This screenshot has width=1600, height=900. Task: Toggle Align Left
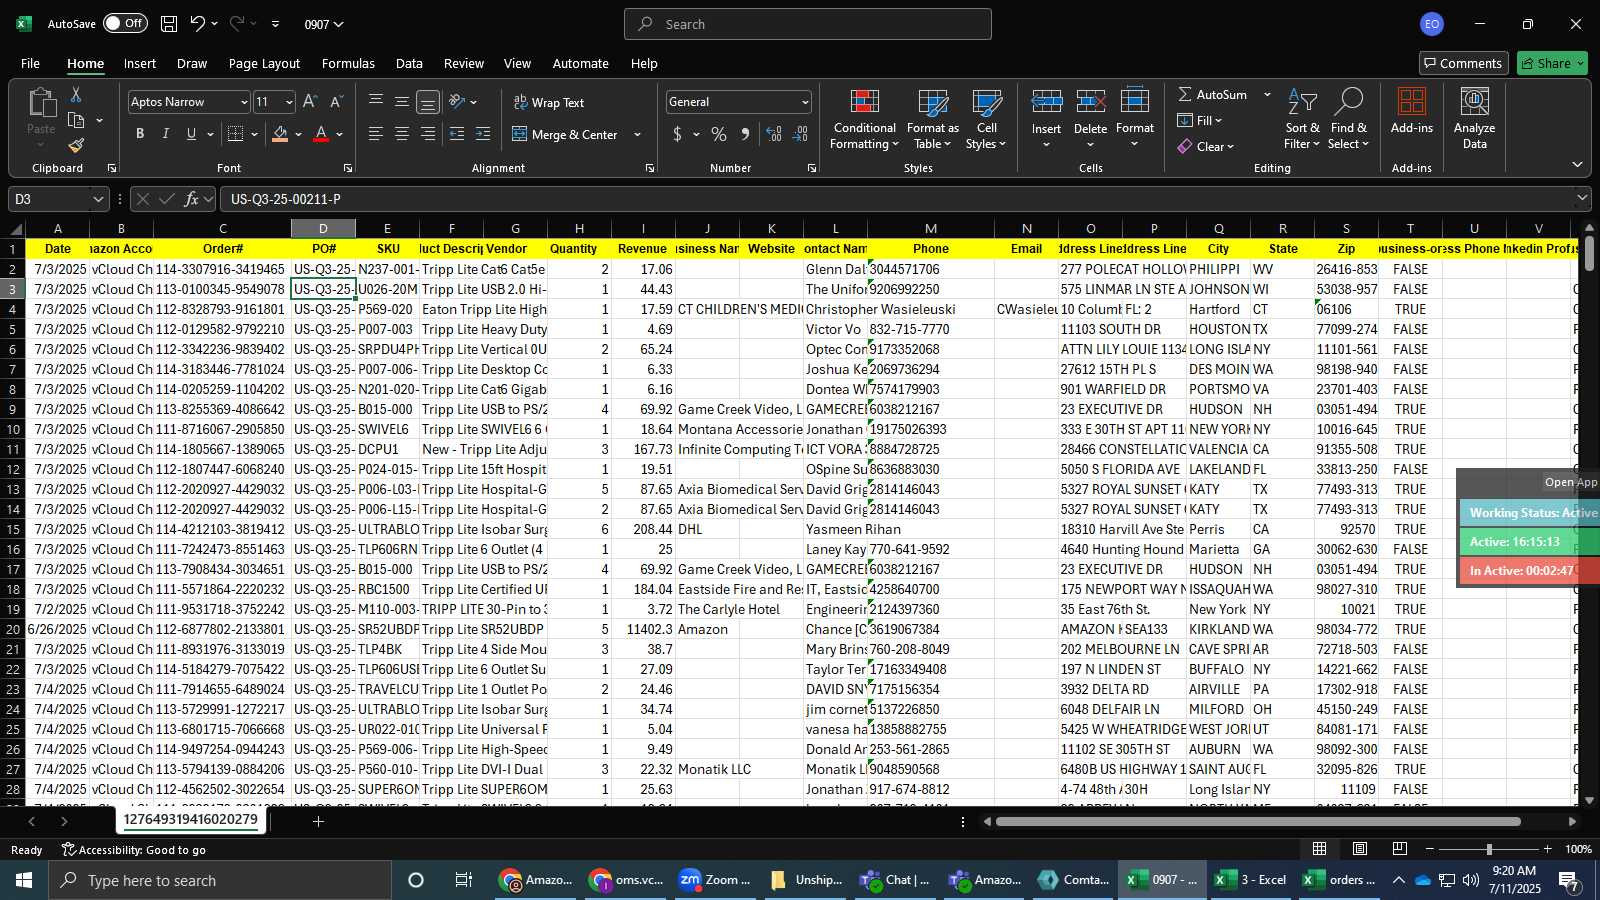376,134
